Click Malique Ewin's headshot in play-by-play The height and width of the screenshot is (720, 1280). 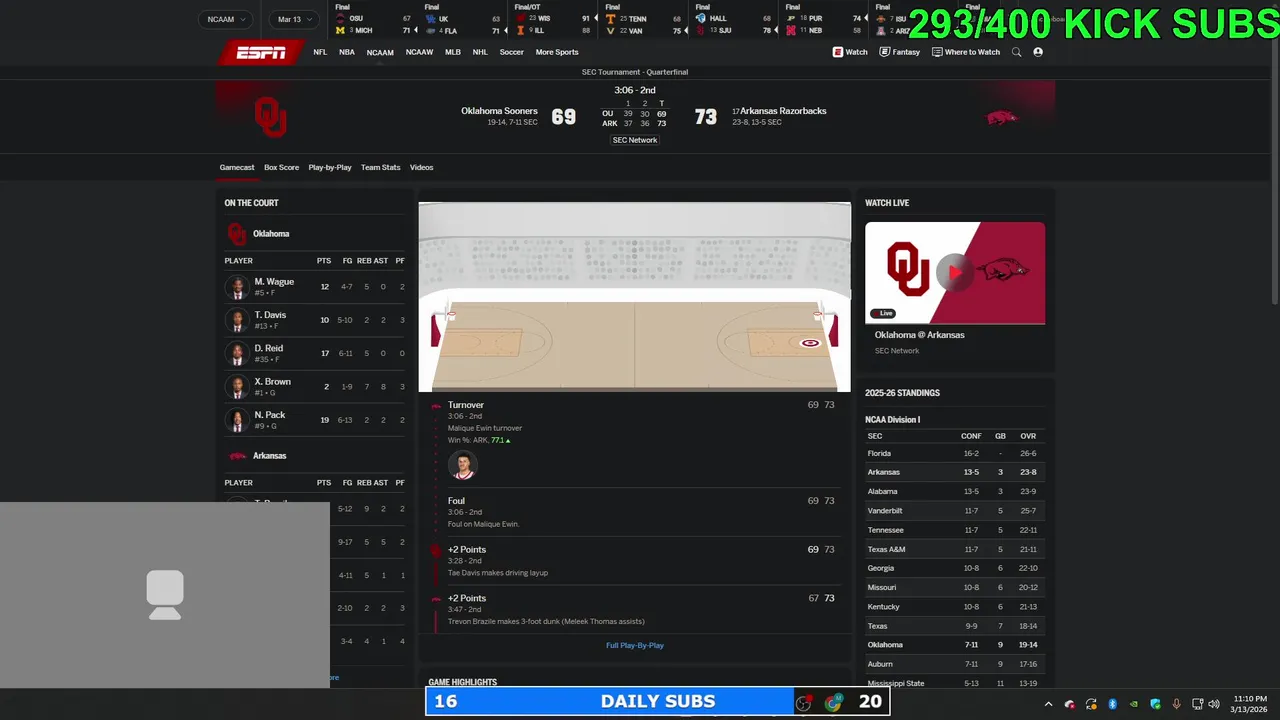[462, 465]
